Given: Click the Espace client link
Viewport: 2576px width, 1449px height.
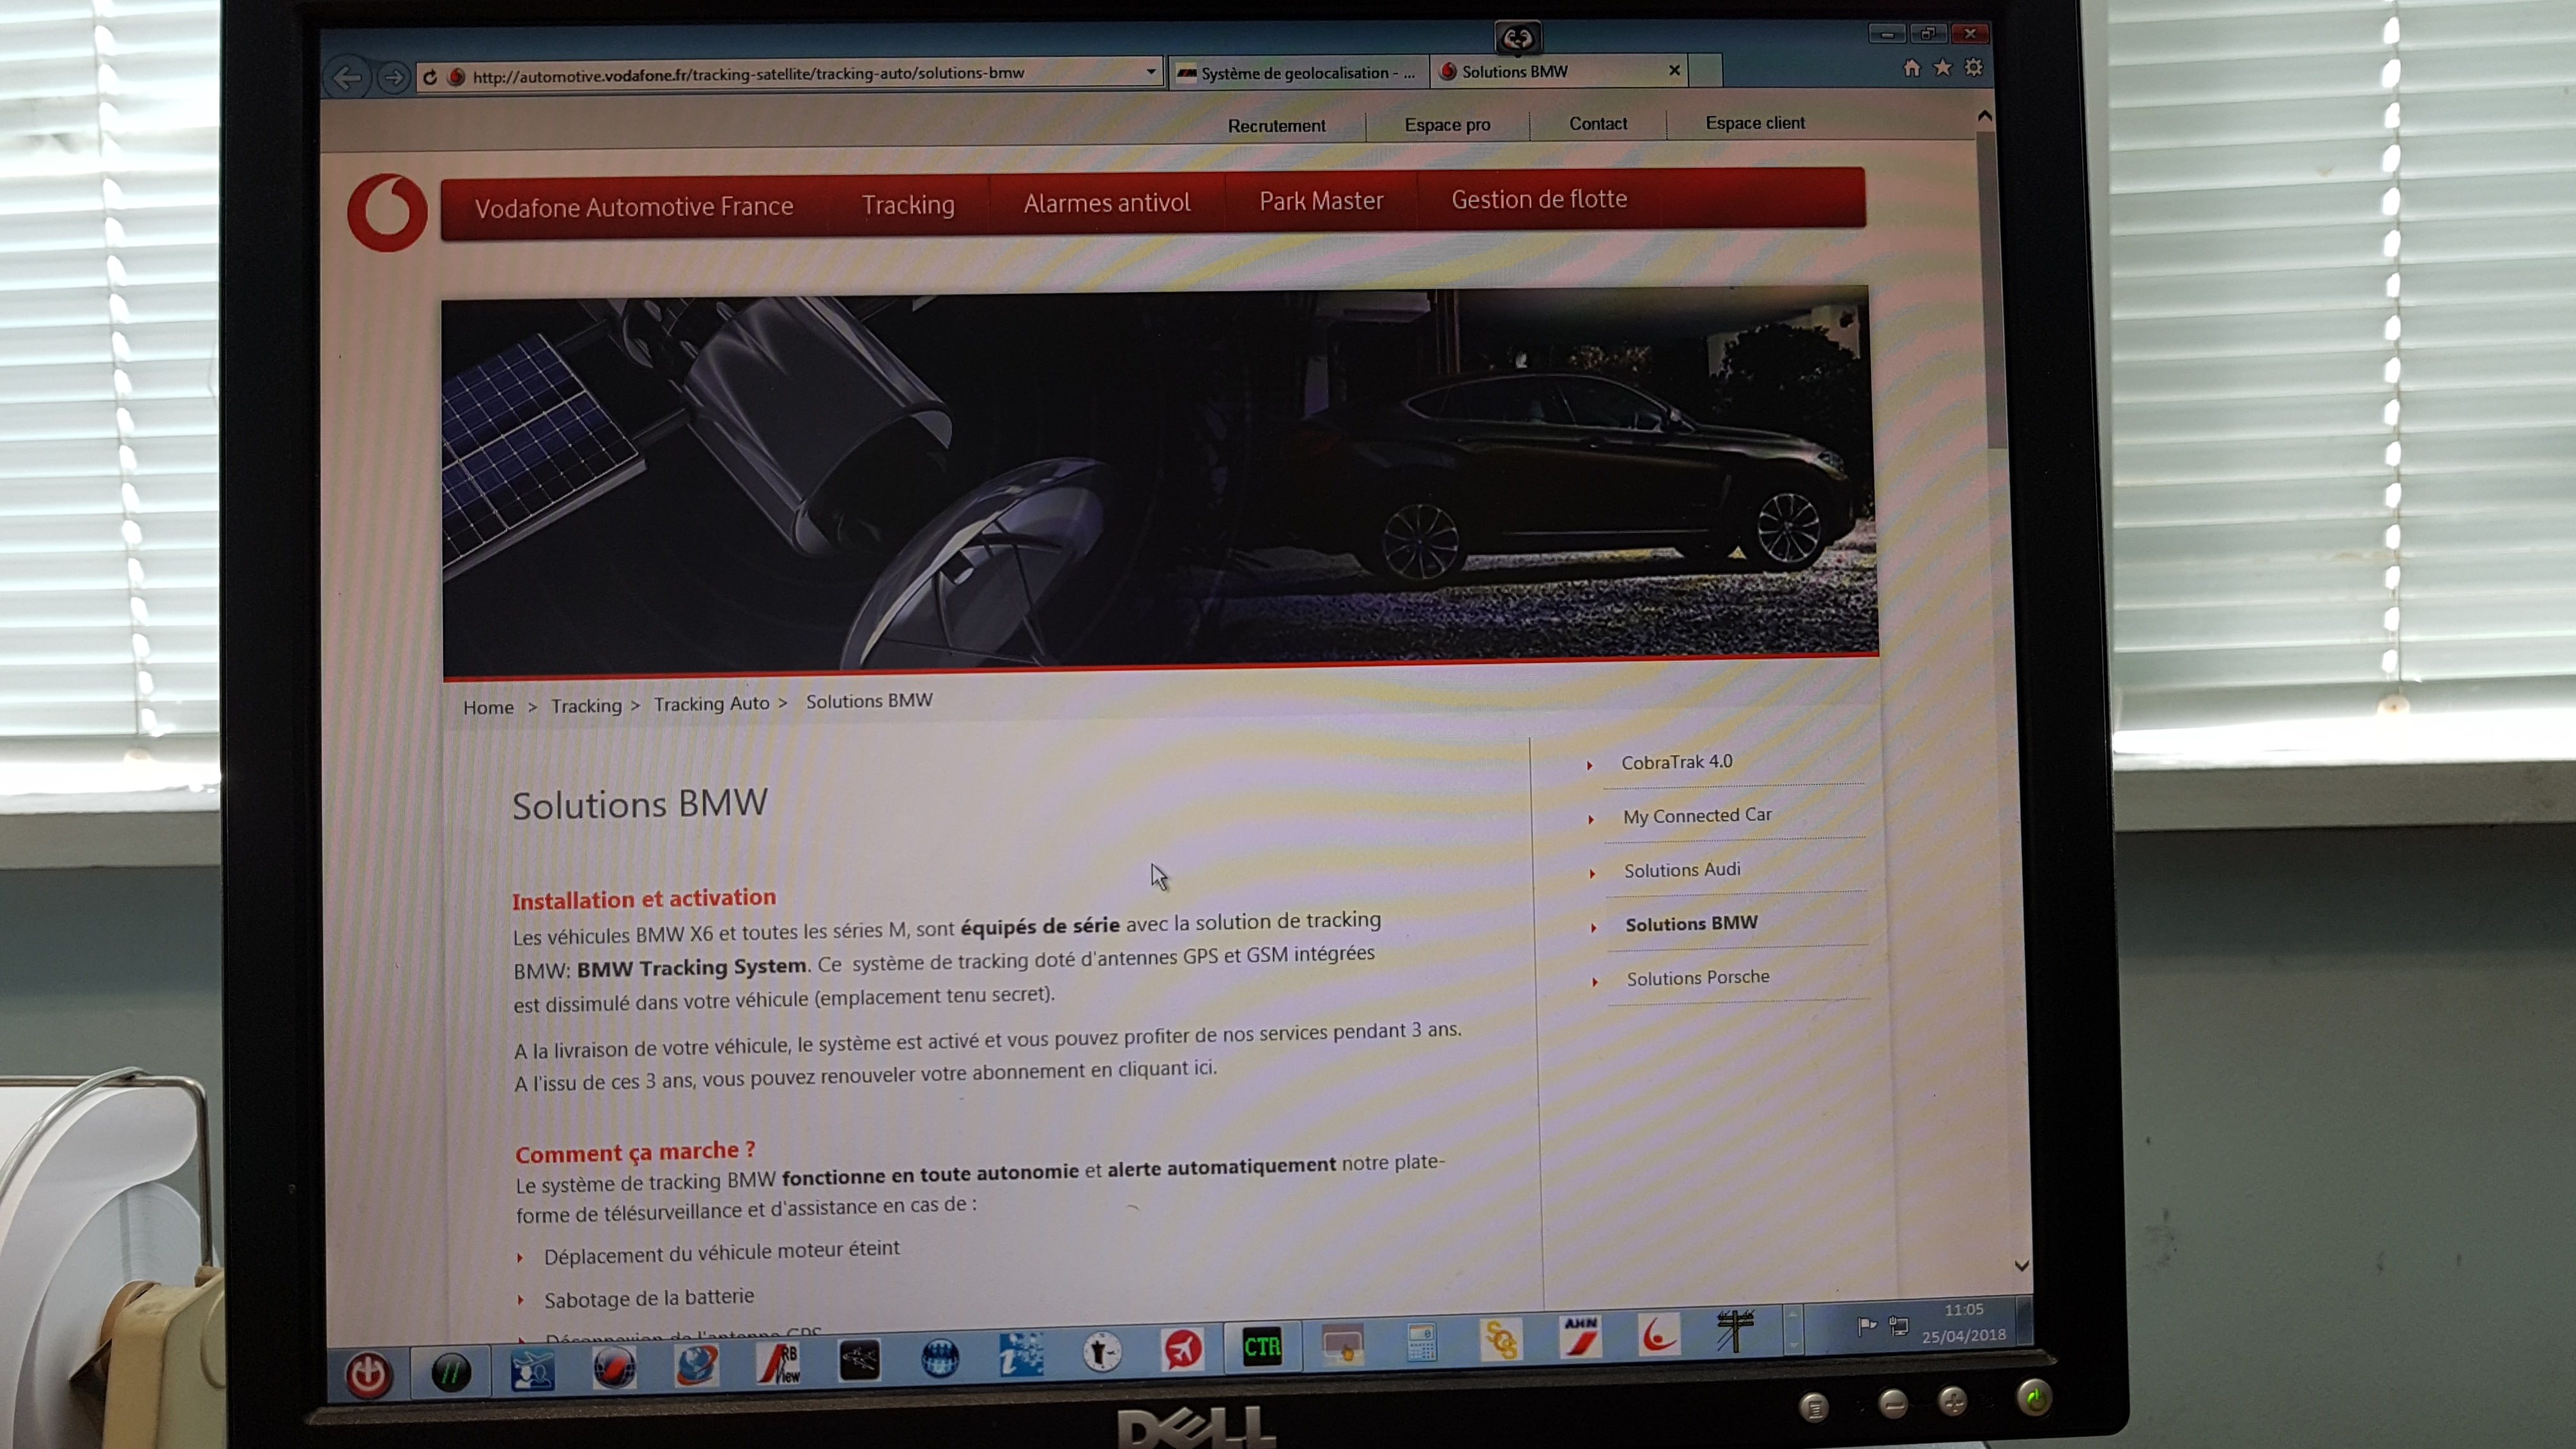Looking at the screenshot, I should tap(1755, 123).
